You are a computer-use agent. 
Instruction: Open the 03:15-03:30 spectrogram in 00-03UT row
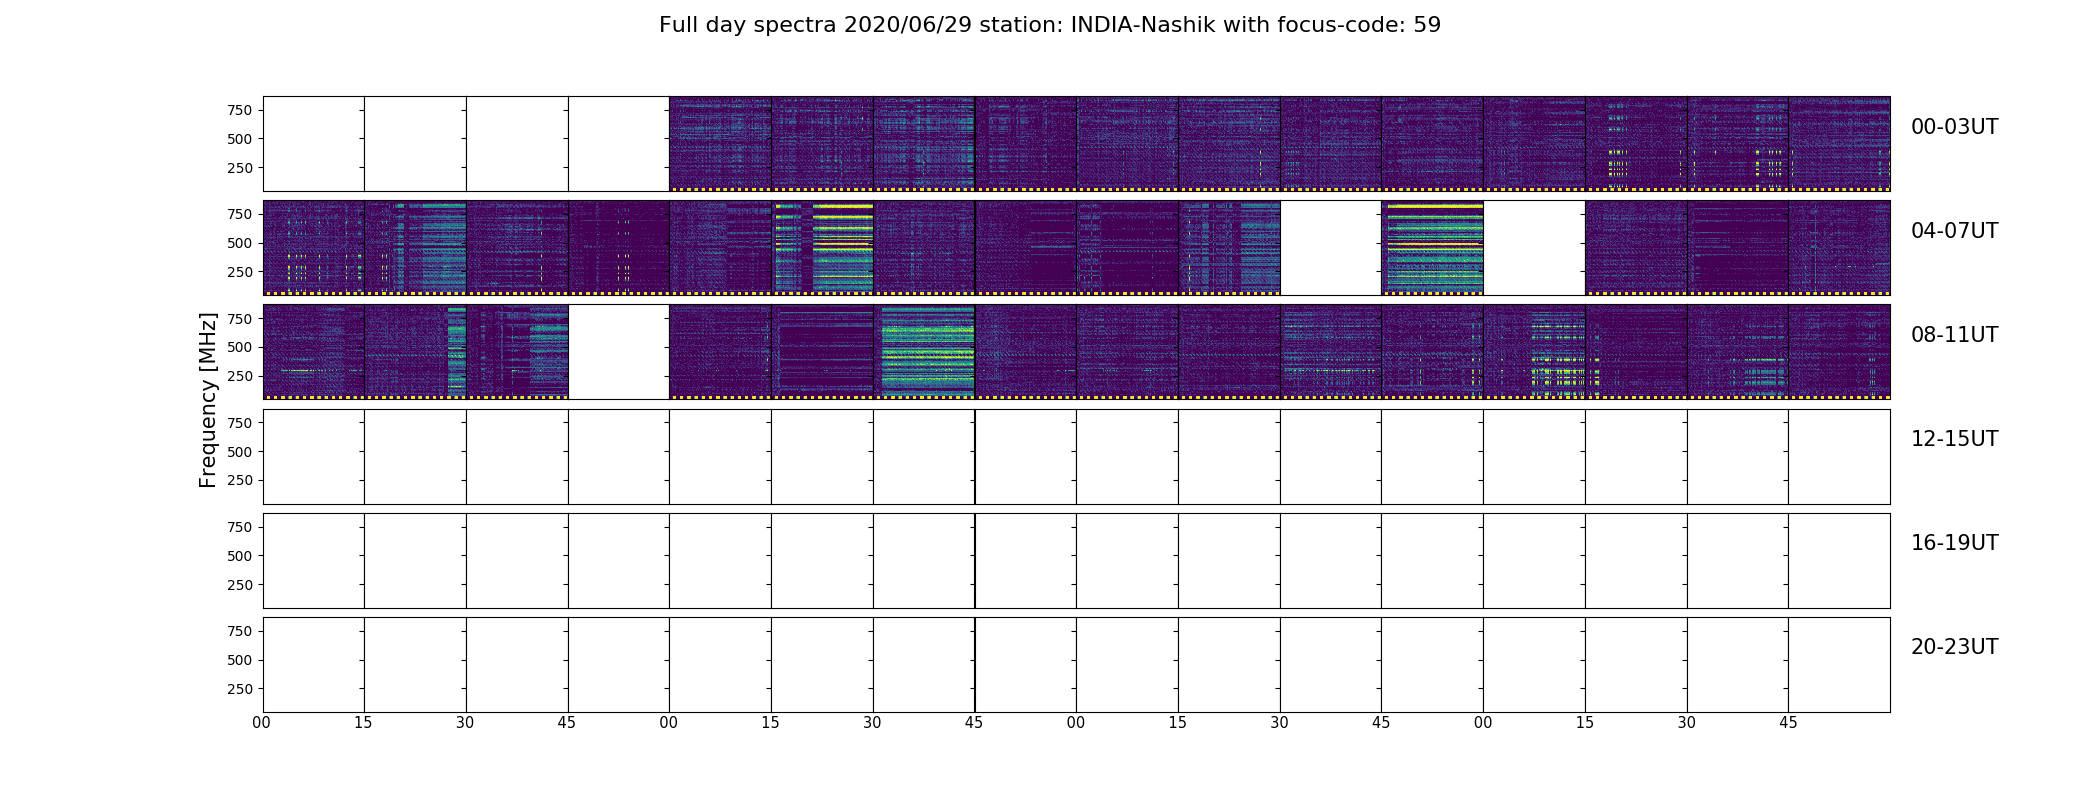pyautogui.click(x=1636, y=143)
